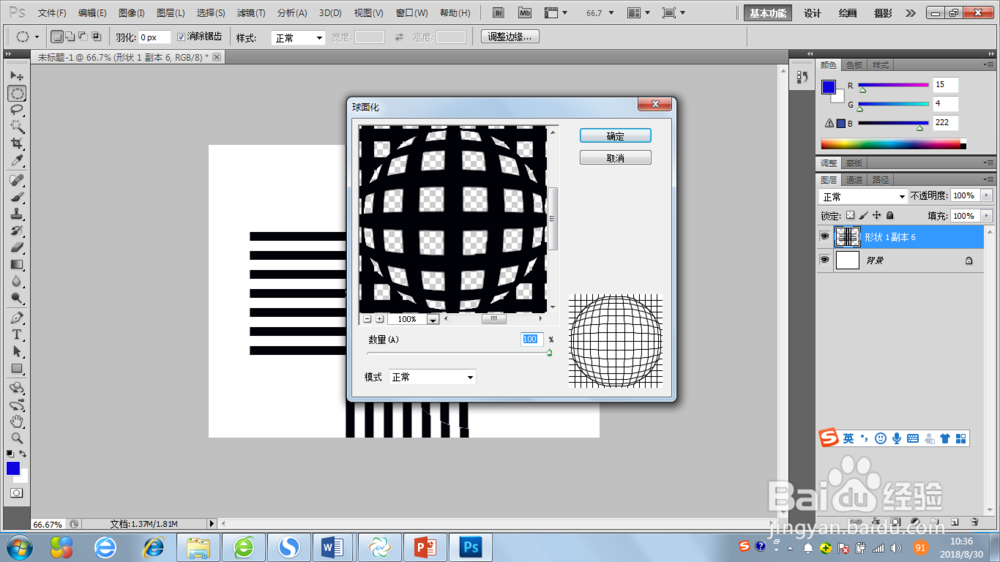This screenshot has width=1000, height=562.
Task: Select the 基本功能 workspace
Action: pyautogui.click(x=768, y=13)
